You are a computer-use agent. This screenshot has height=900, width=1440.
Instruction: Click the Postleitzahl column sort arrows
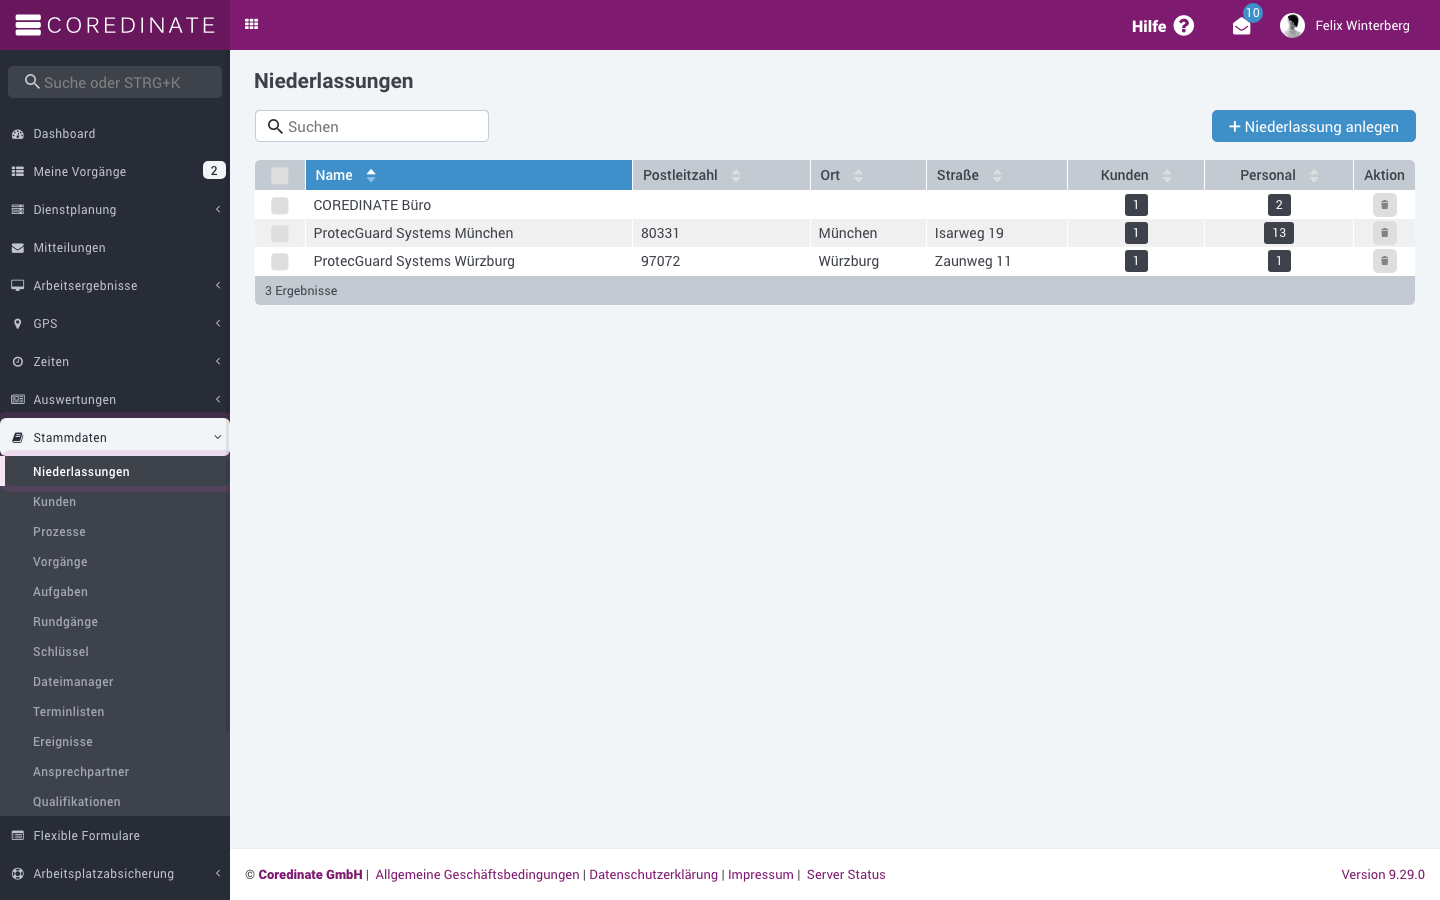tap(736, 175)
